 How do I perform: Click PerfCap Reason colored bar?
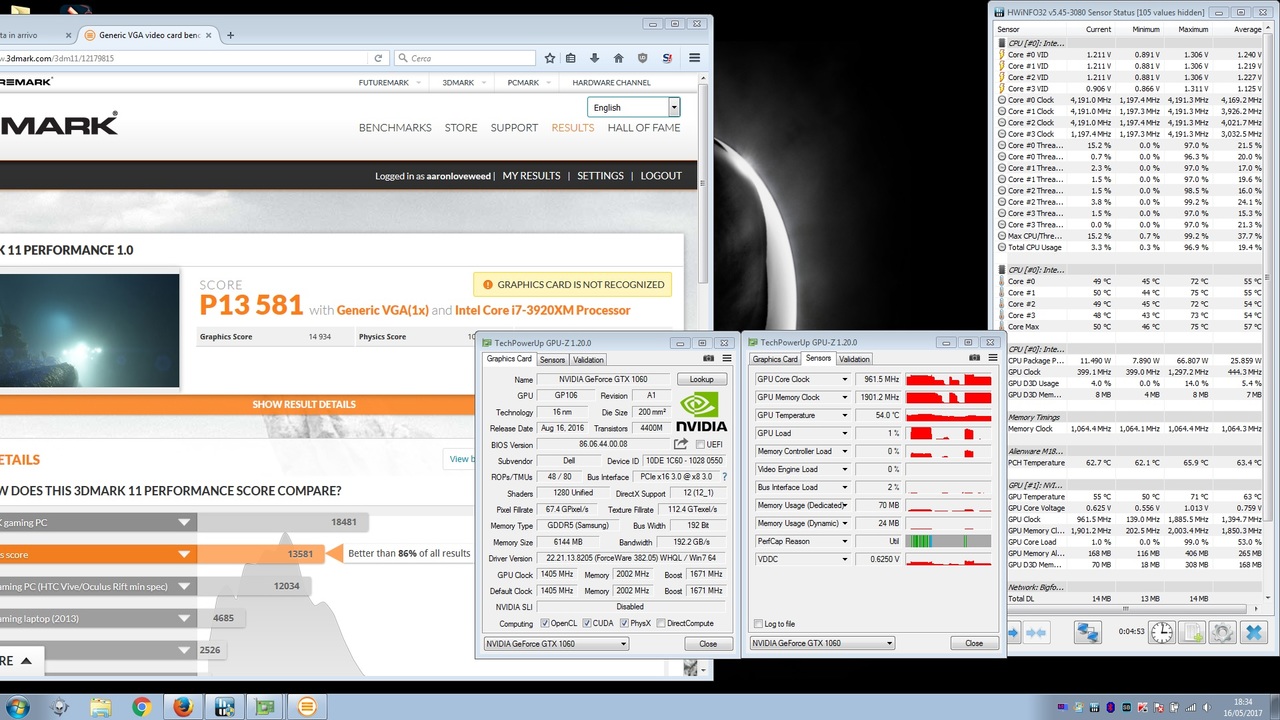(949, 541)
